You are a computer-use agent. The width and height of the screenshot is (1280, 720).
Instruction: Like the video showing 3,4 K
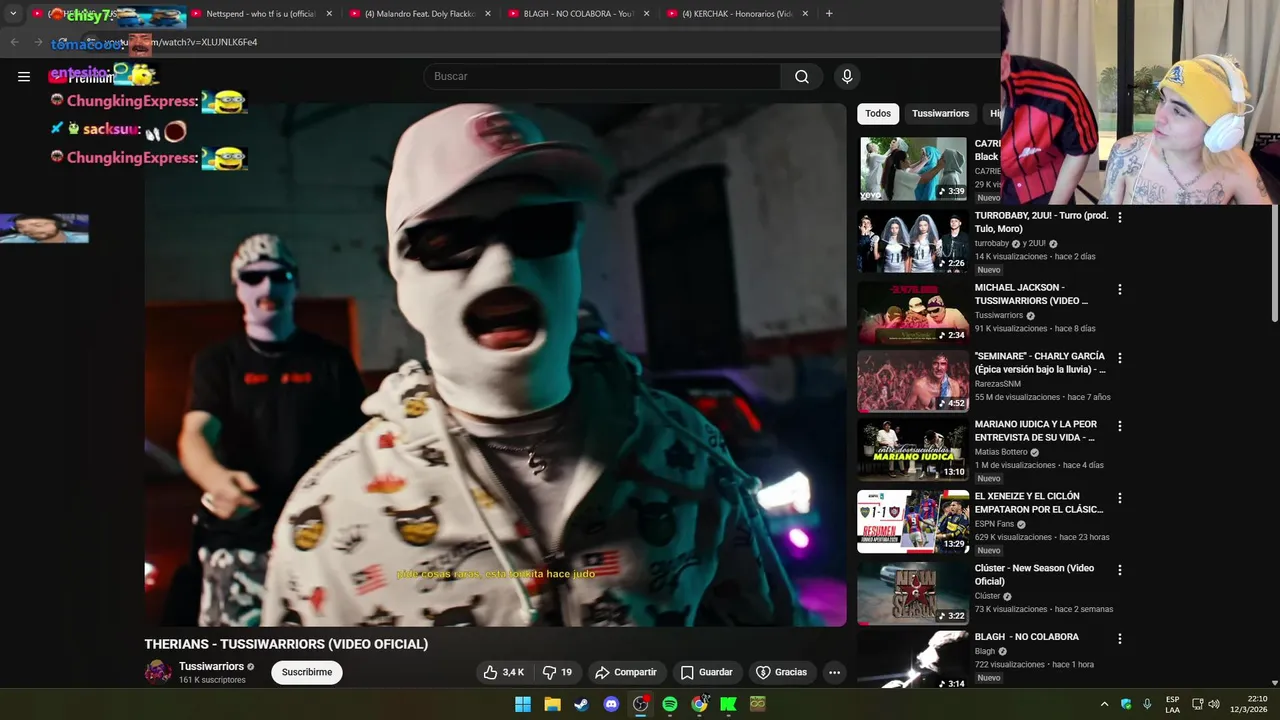click(504, 672)
